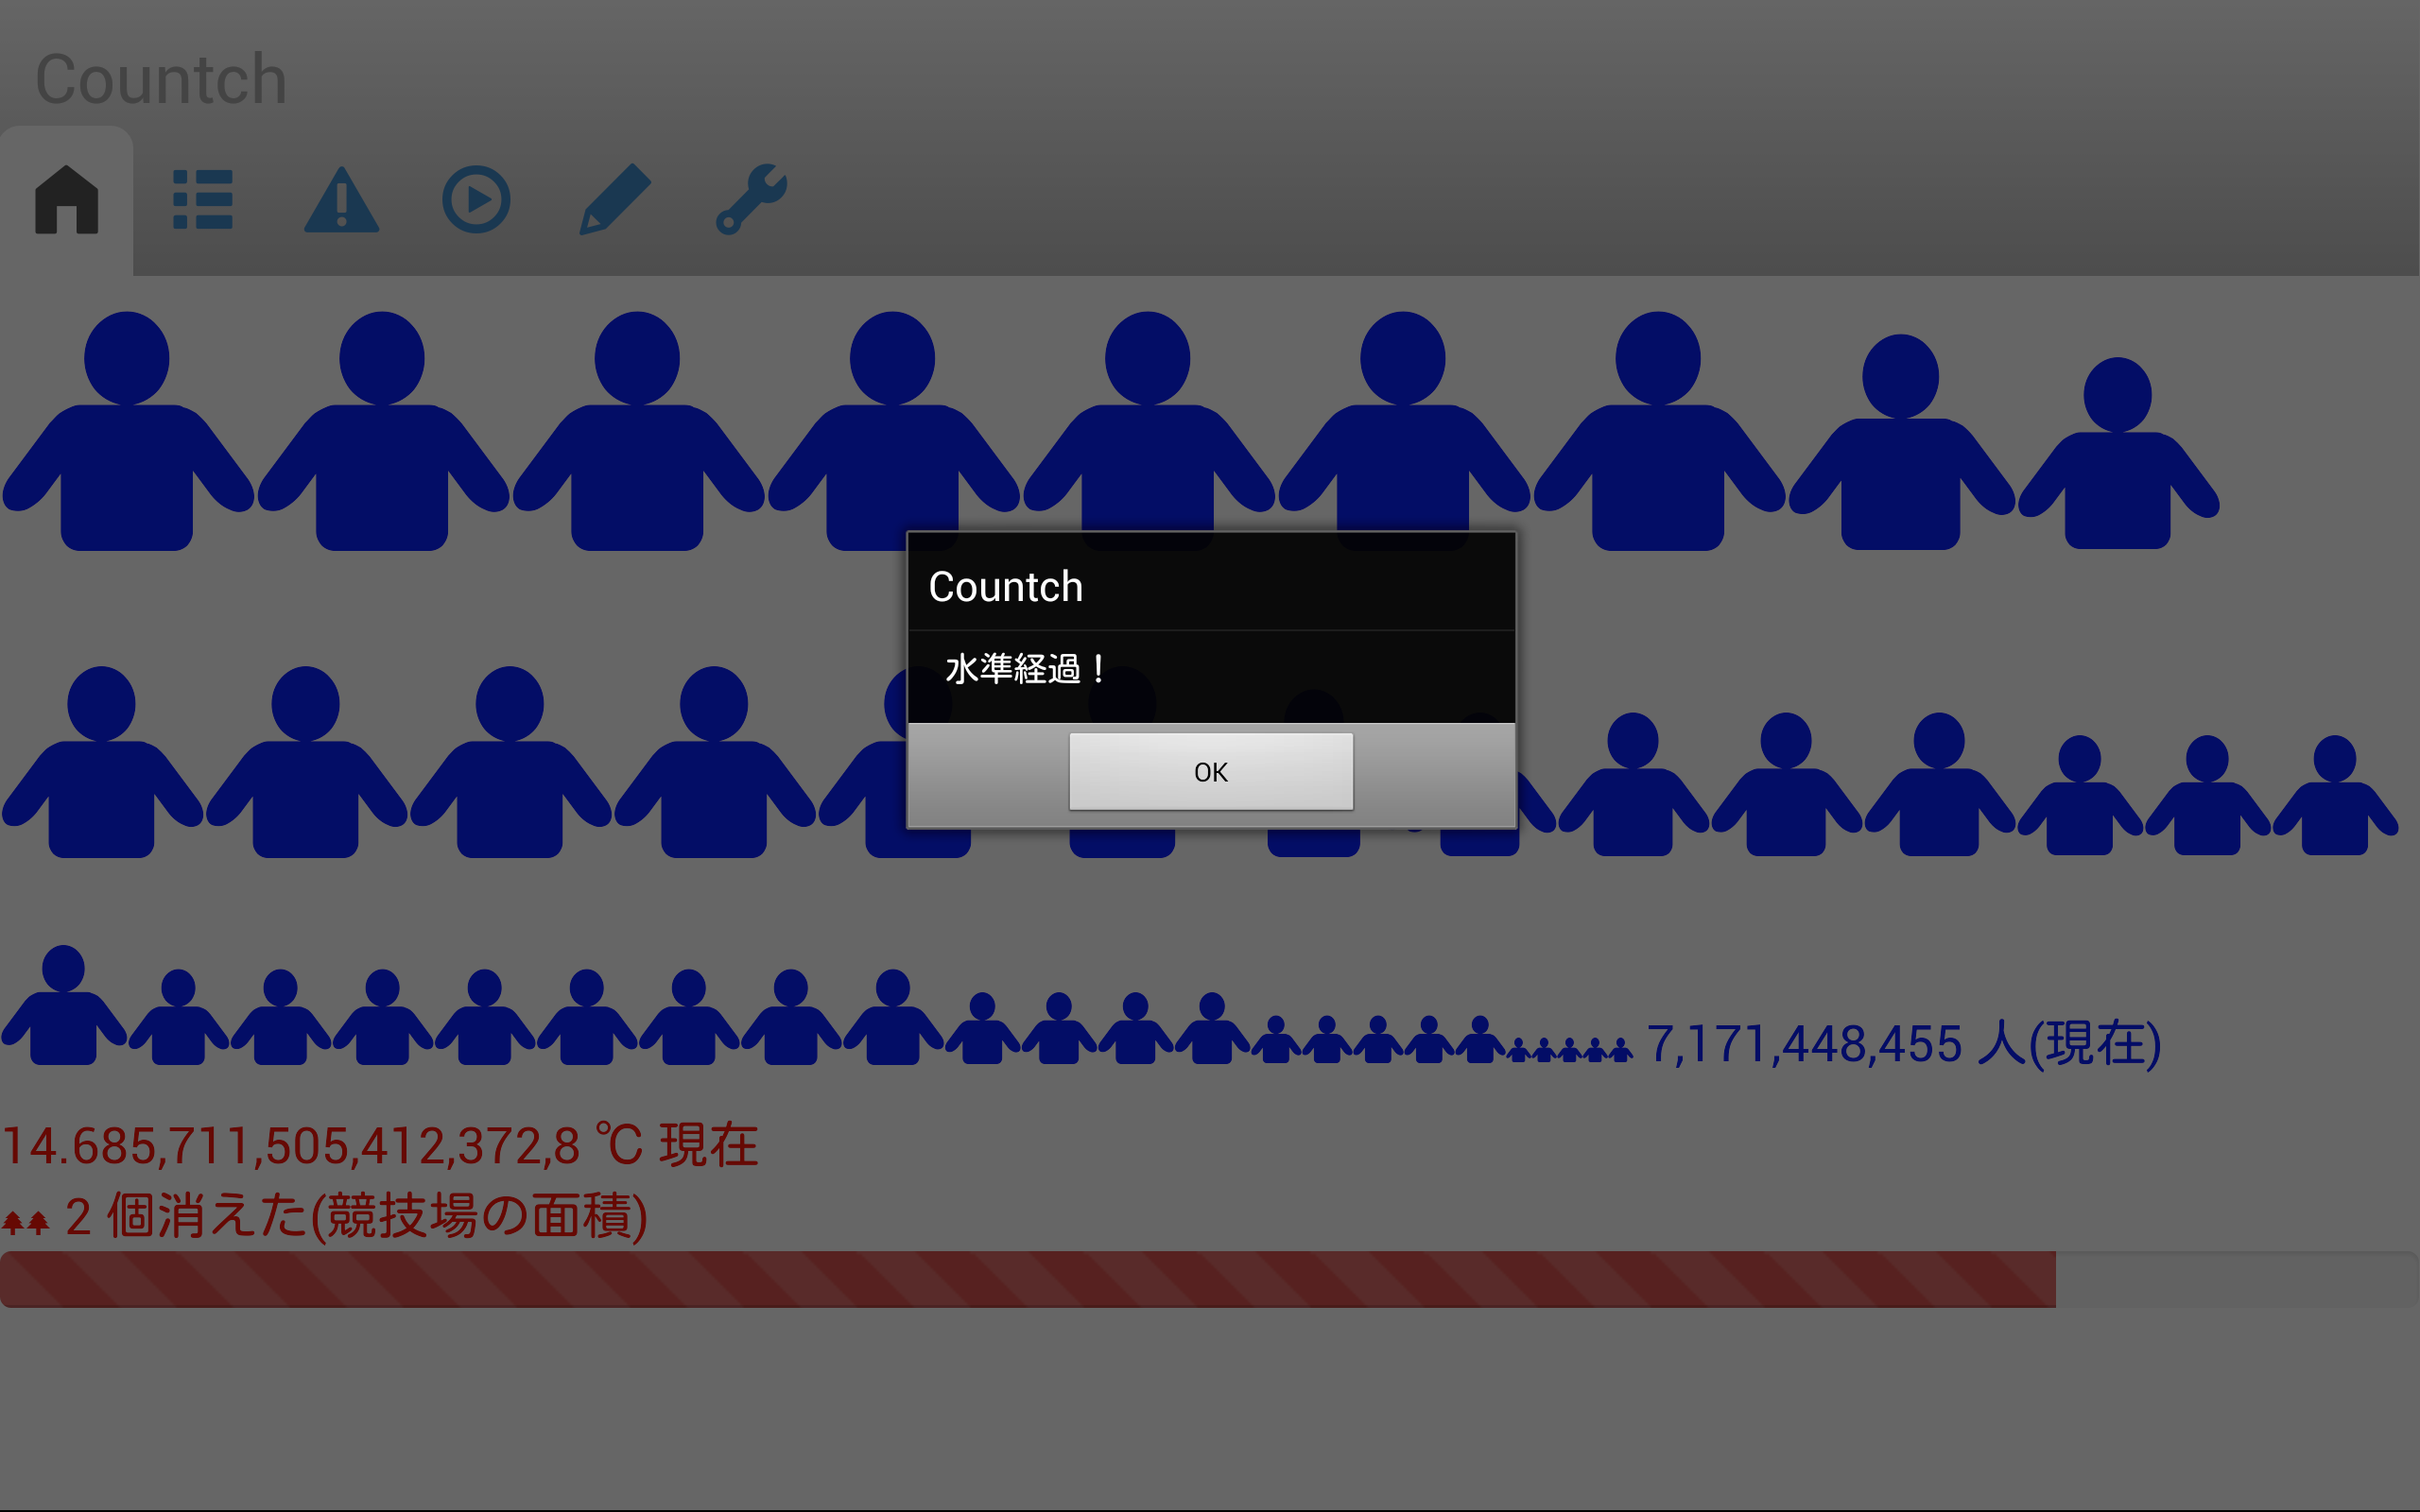
Task: Click the population count 7,171,448,455 人(現在) text
Action: (1903, 1044)
